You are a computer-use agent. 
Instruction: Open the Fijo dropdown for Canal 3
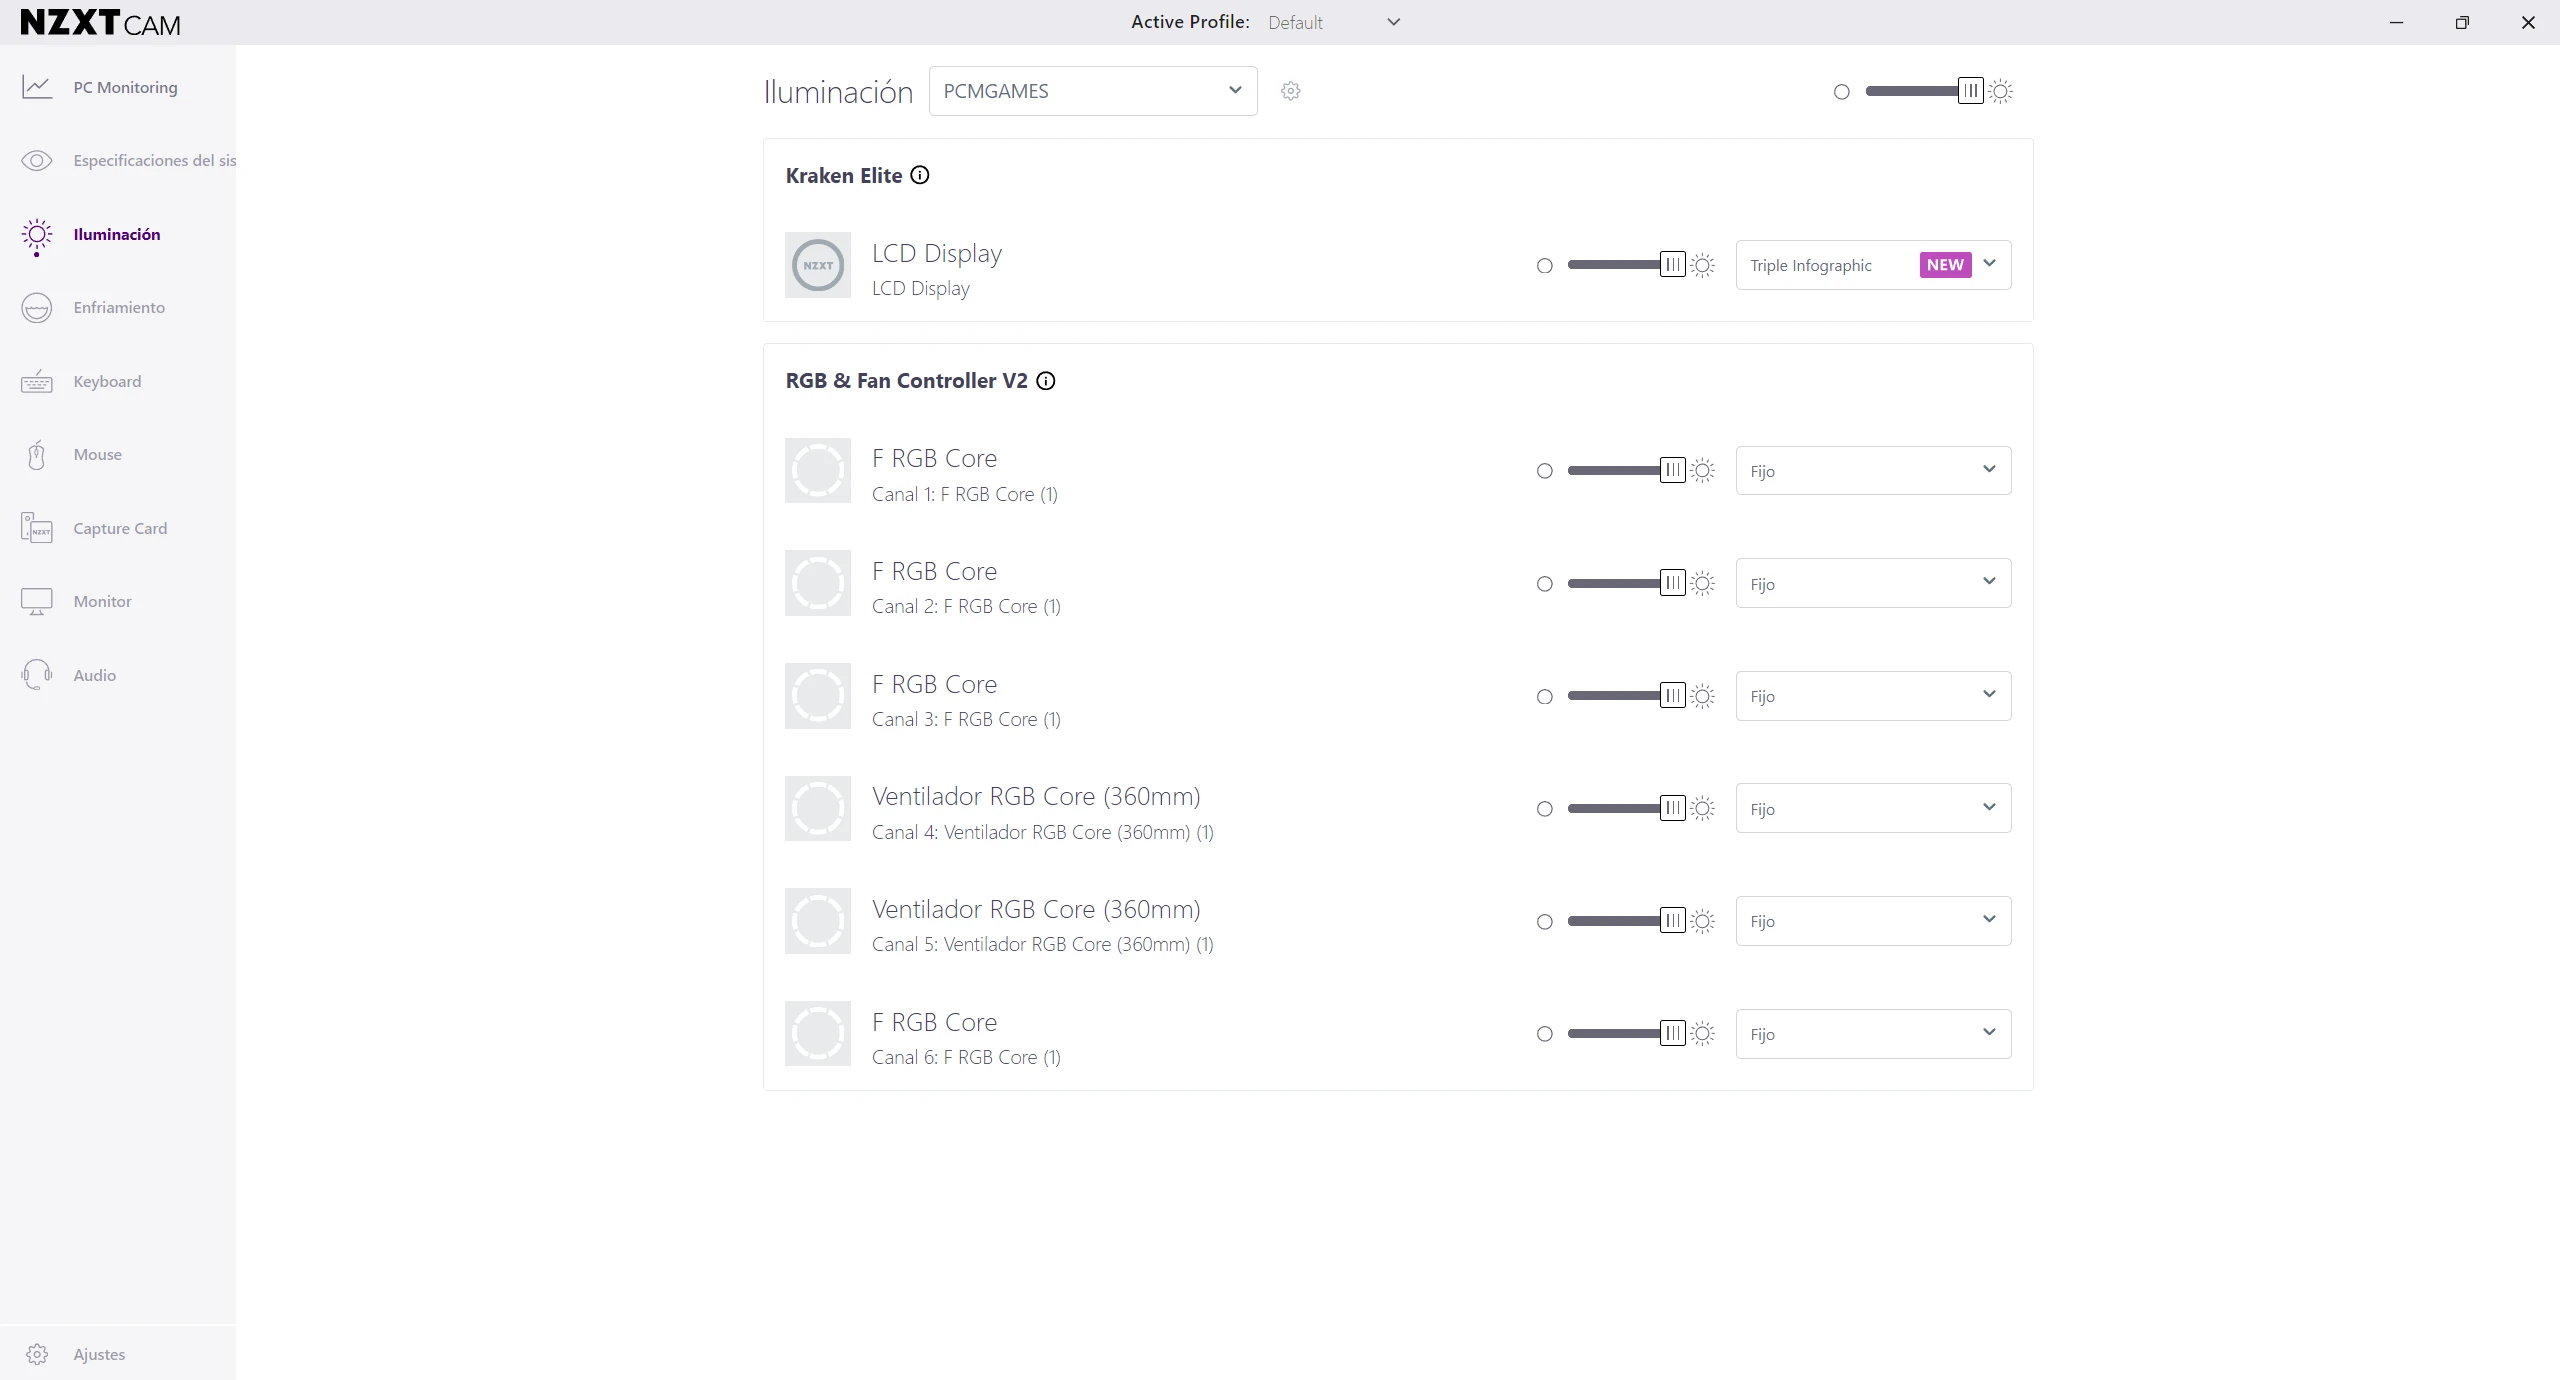[x=1873, y=696]
